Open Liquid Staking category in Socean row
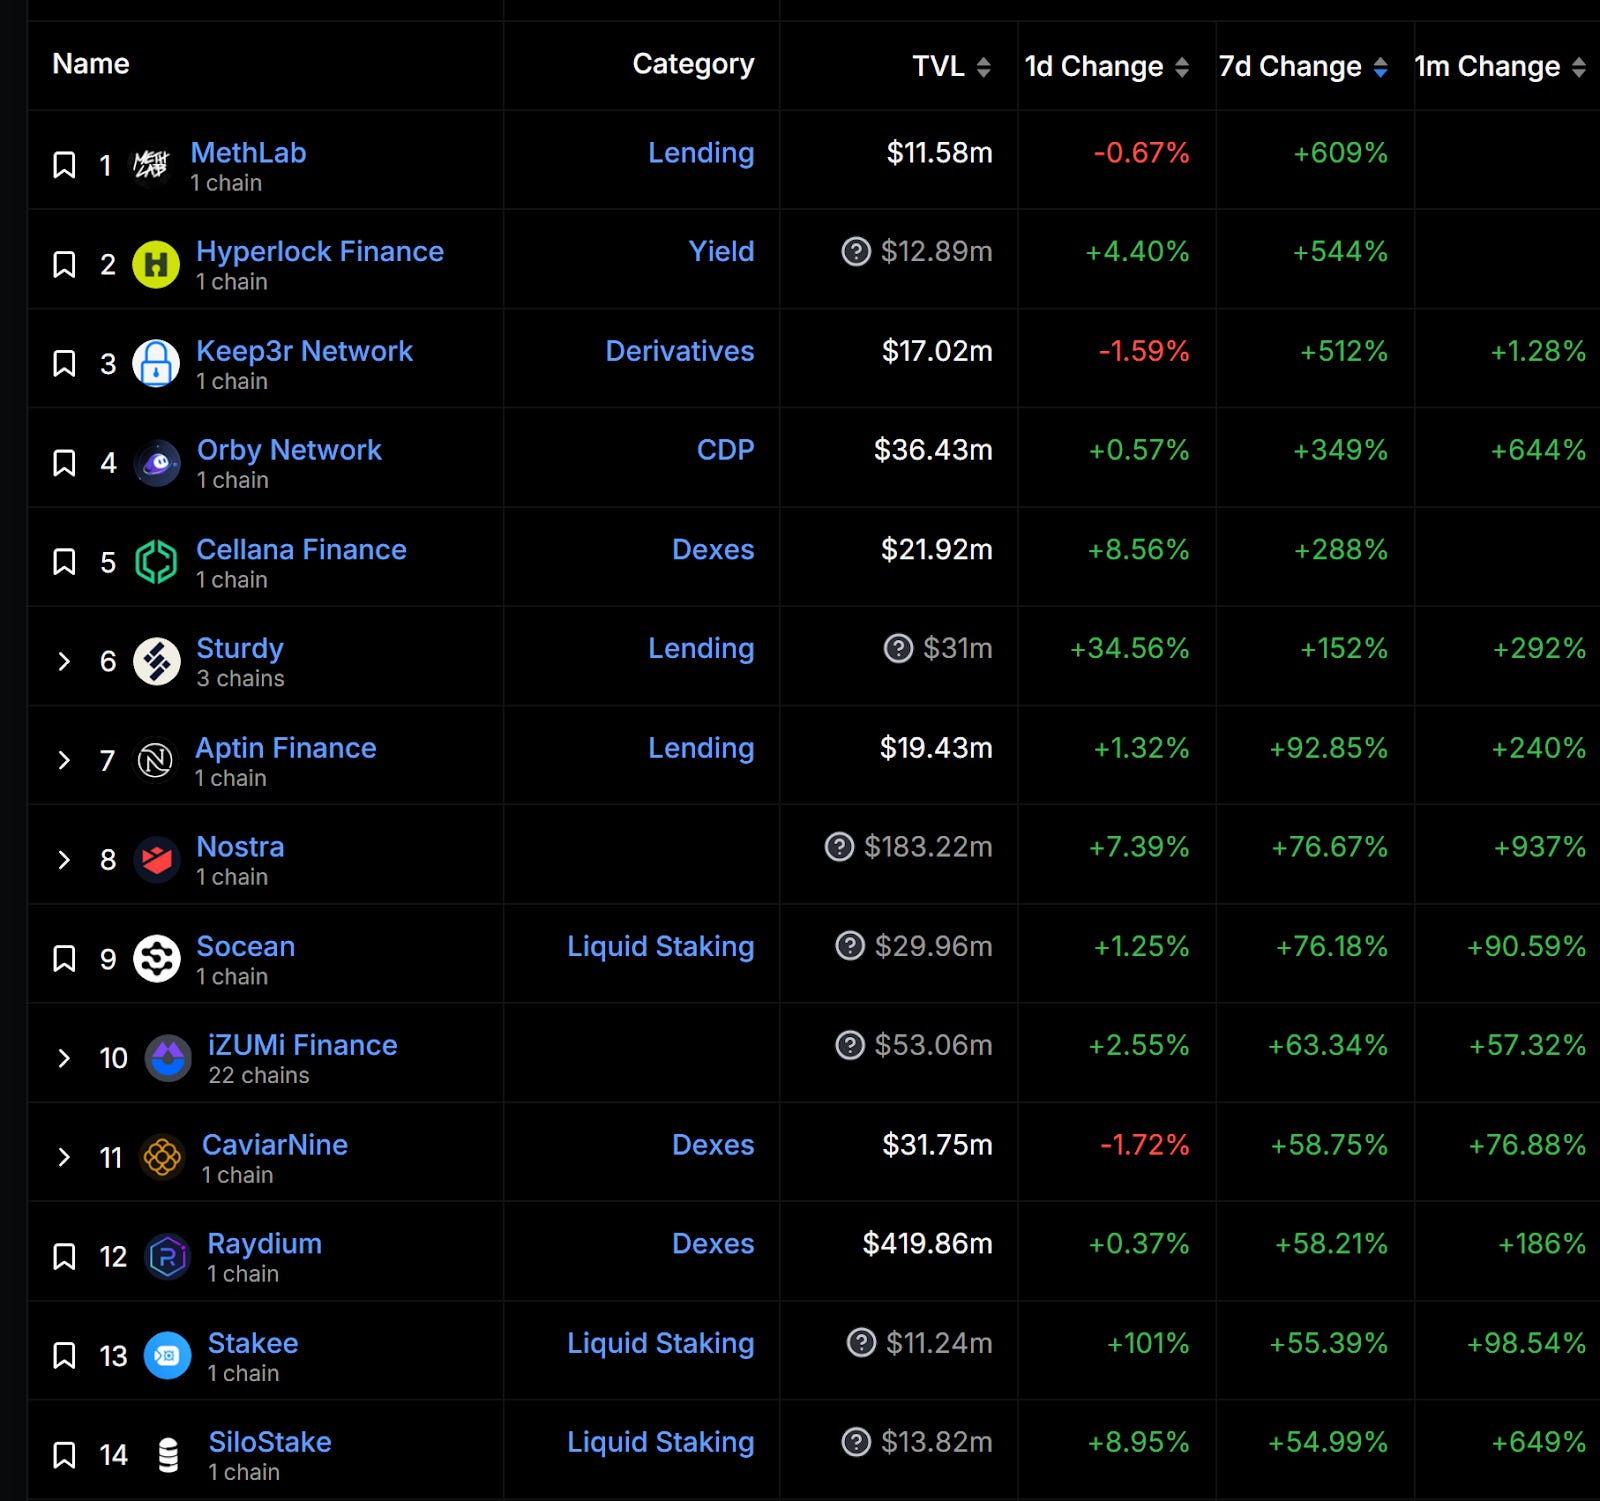 (x=661, y=946)
